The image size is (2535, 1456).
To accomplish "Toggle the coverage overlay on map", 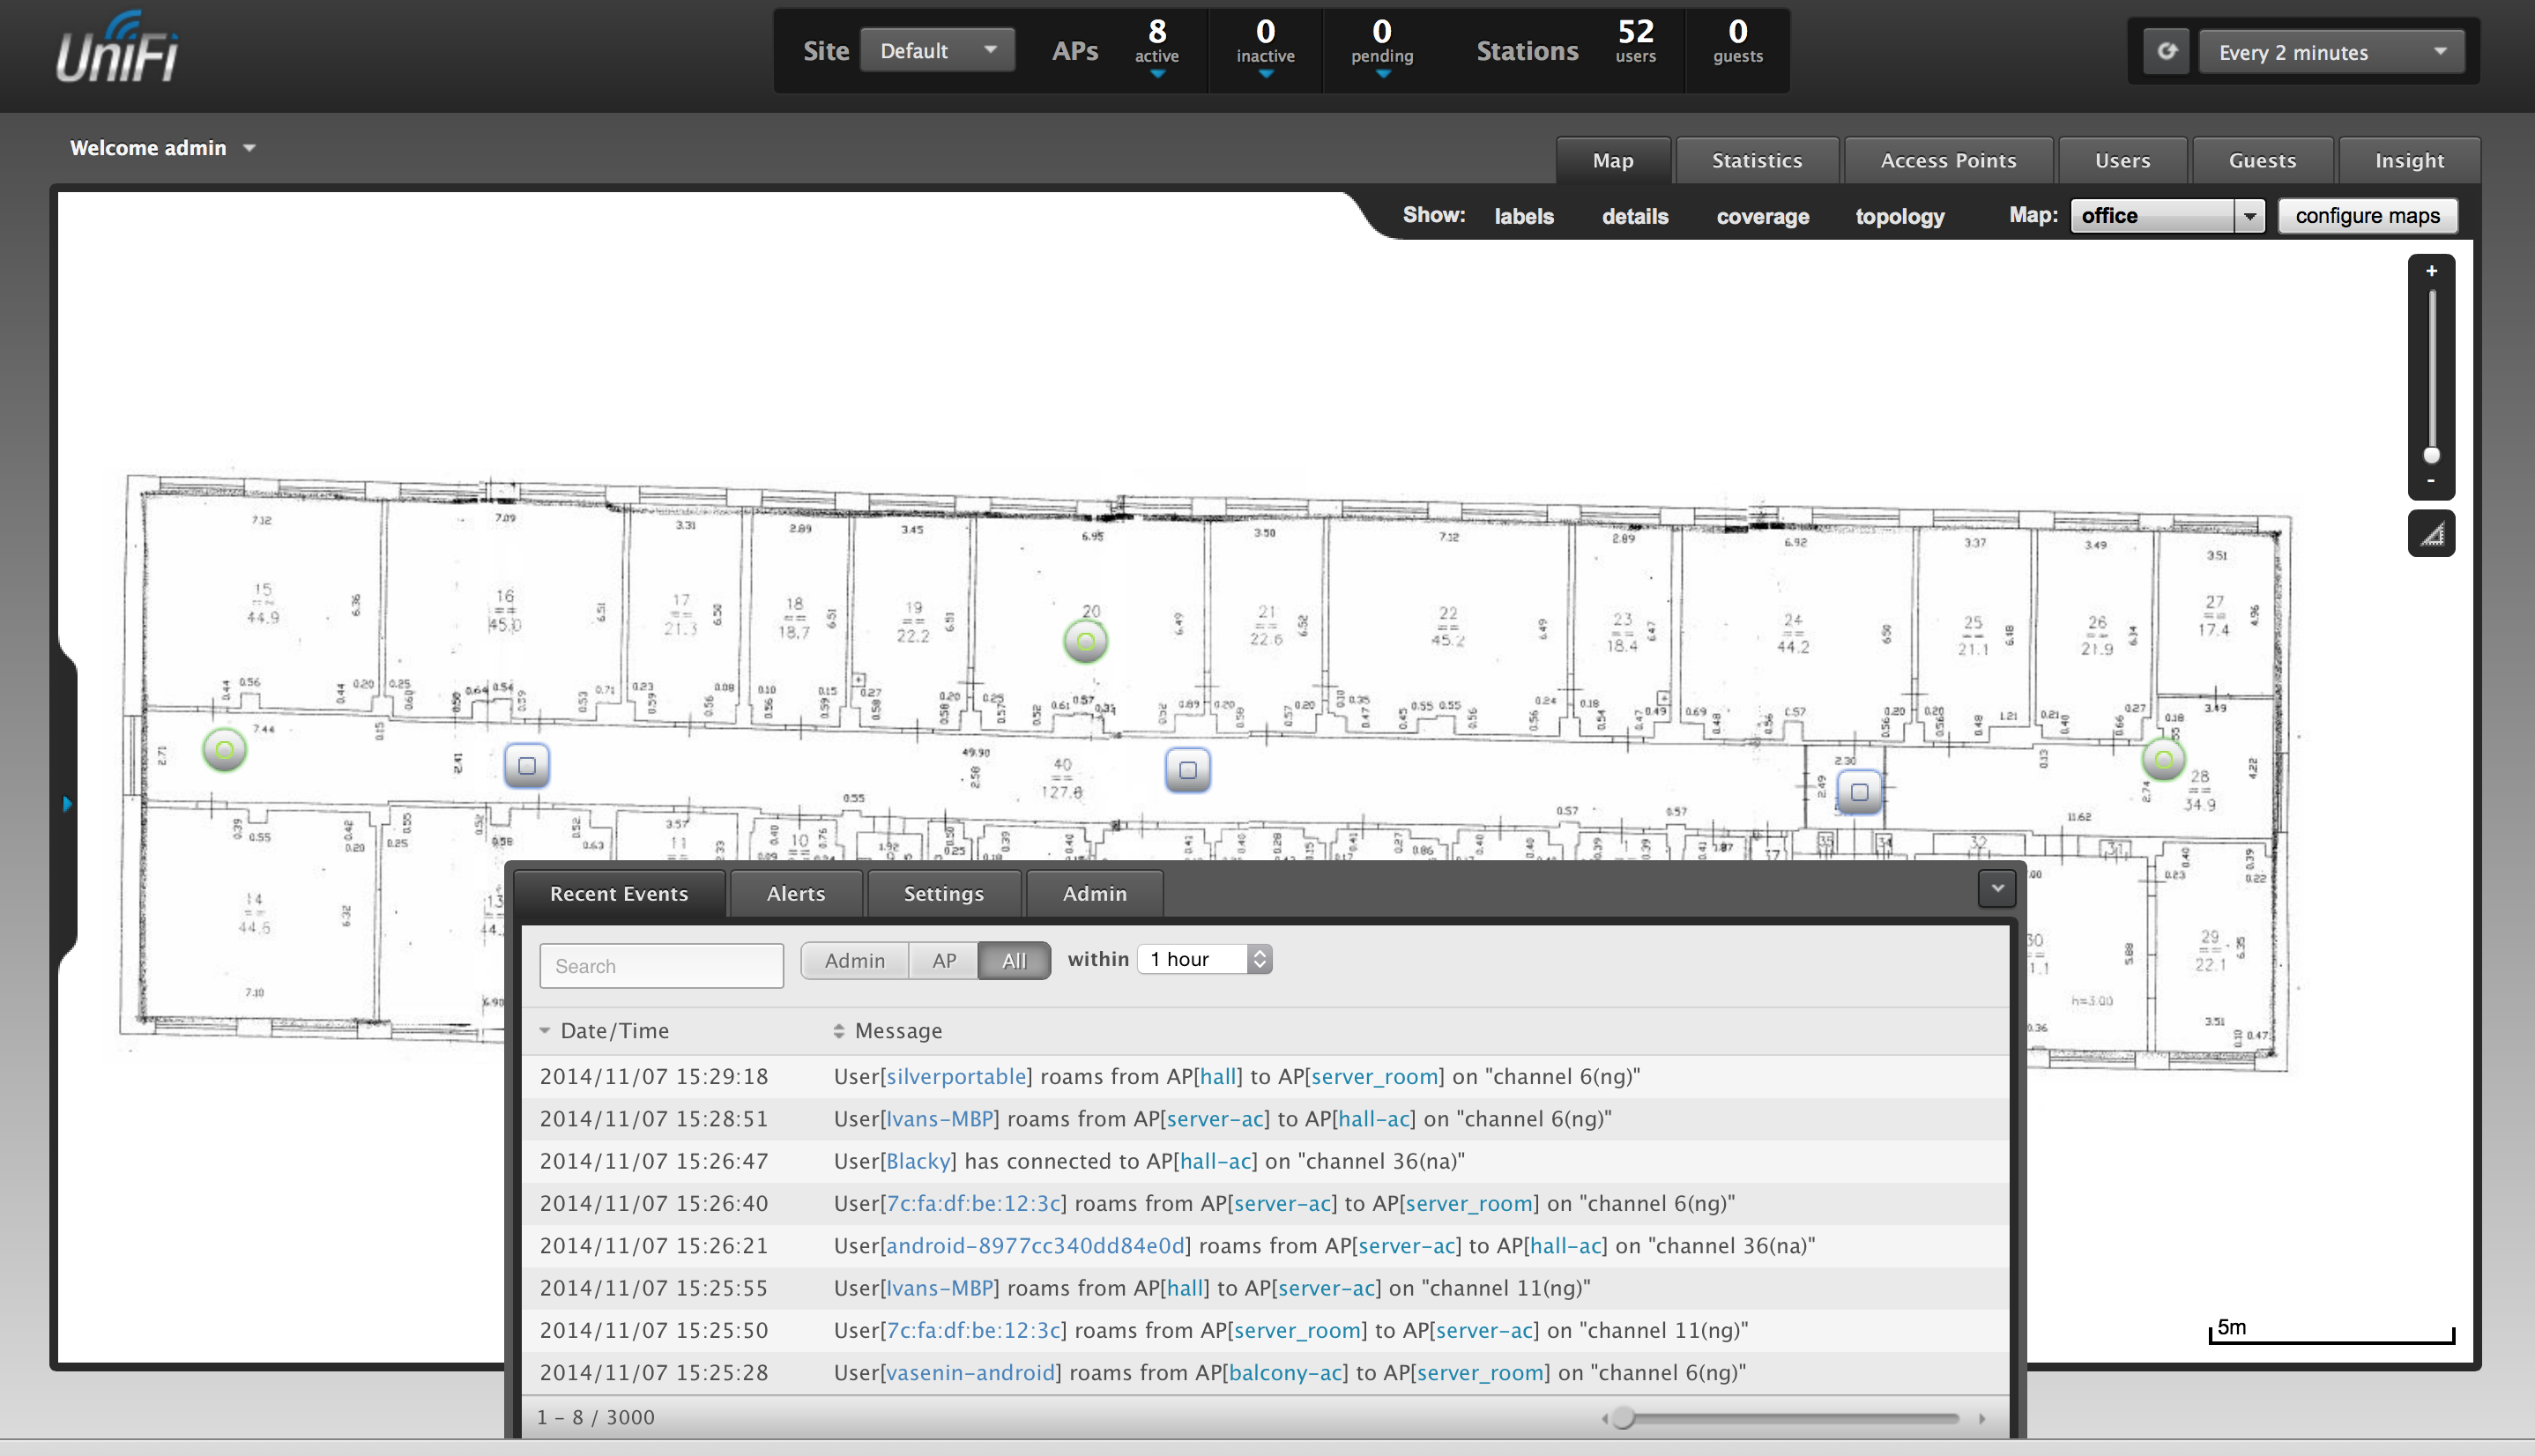I will (x=1762, y=216).
